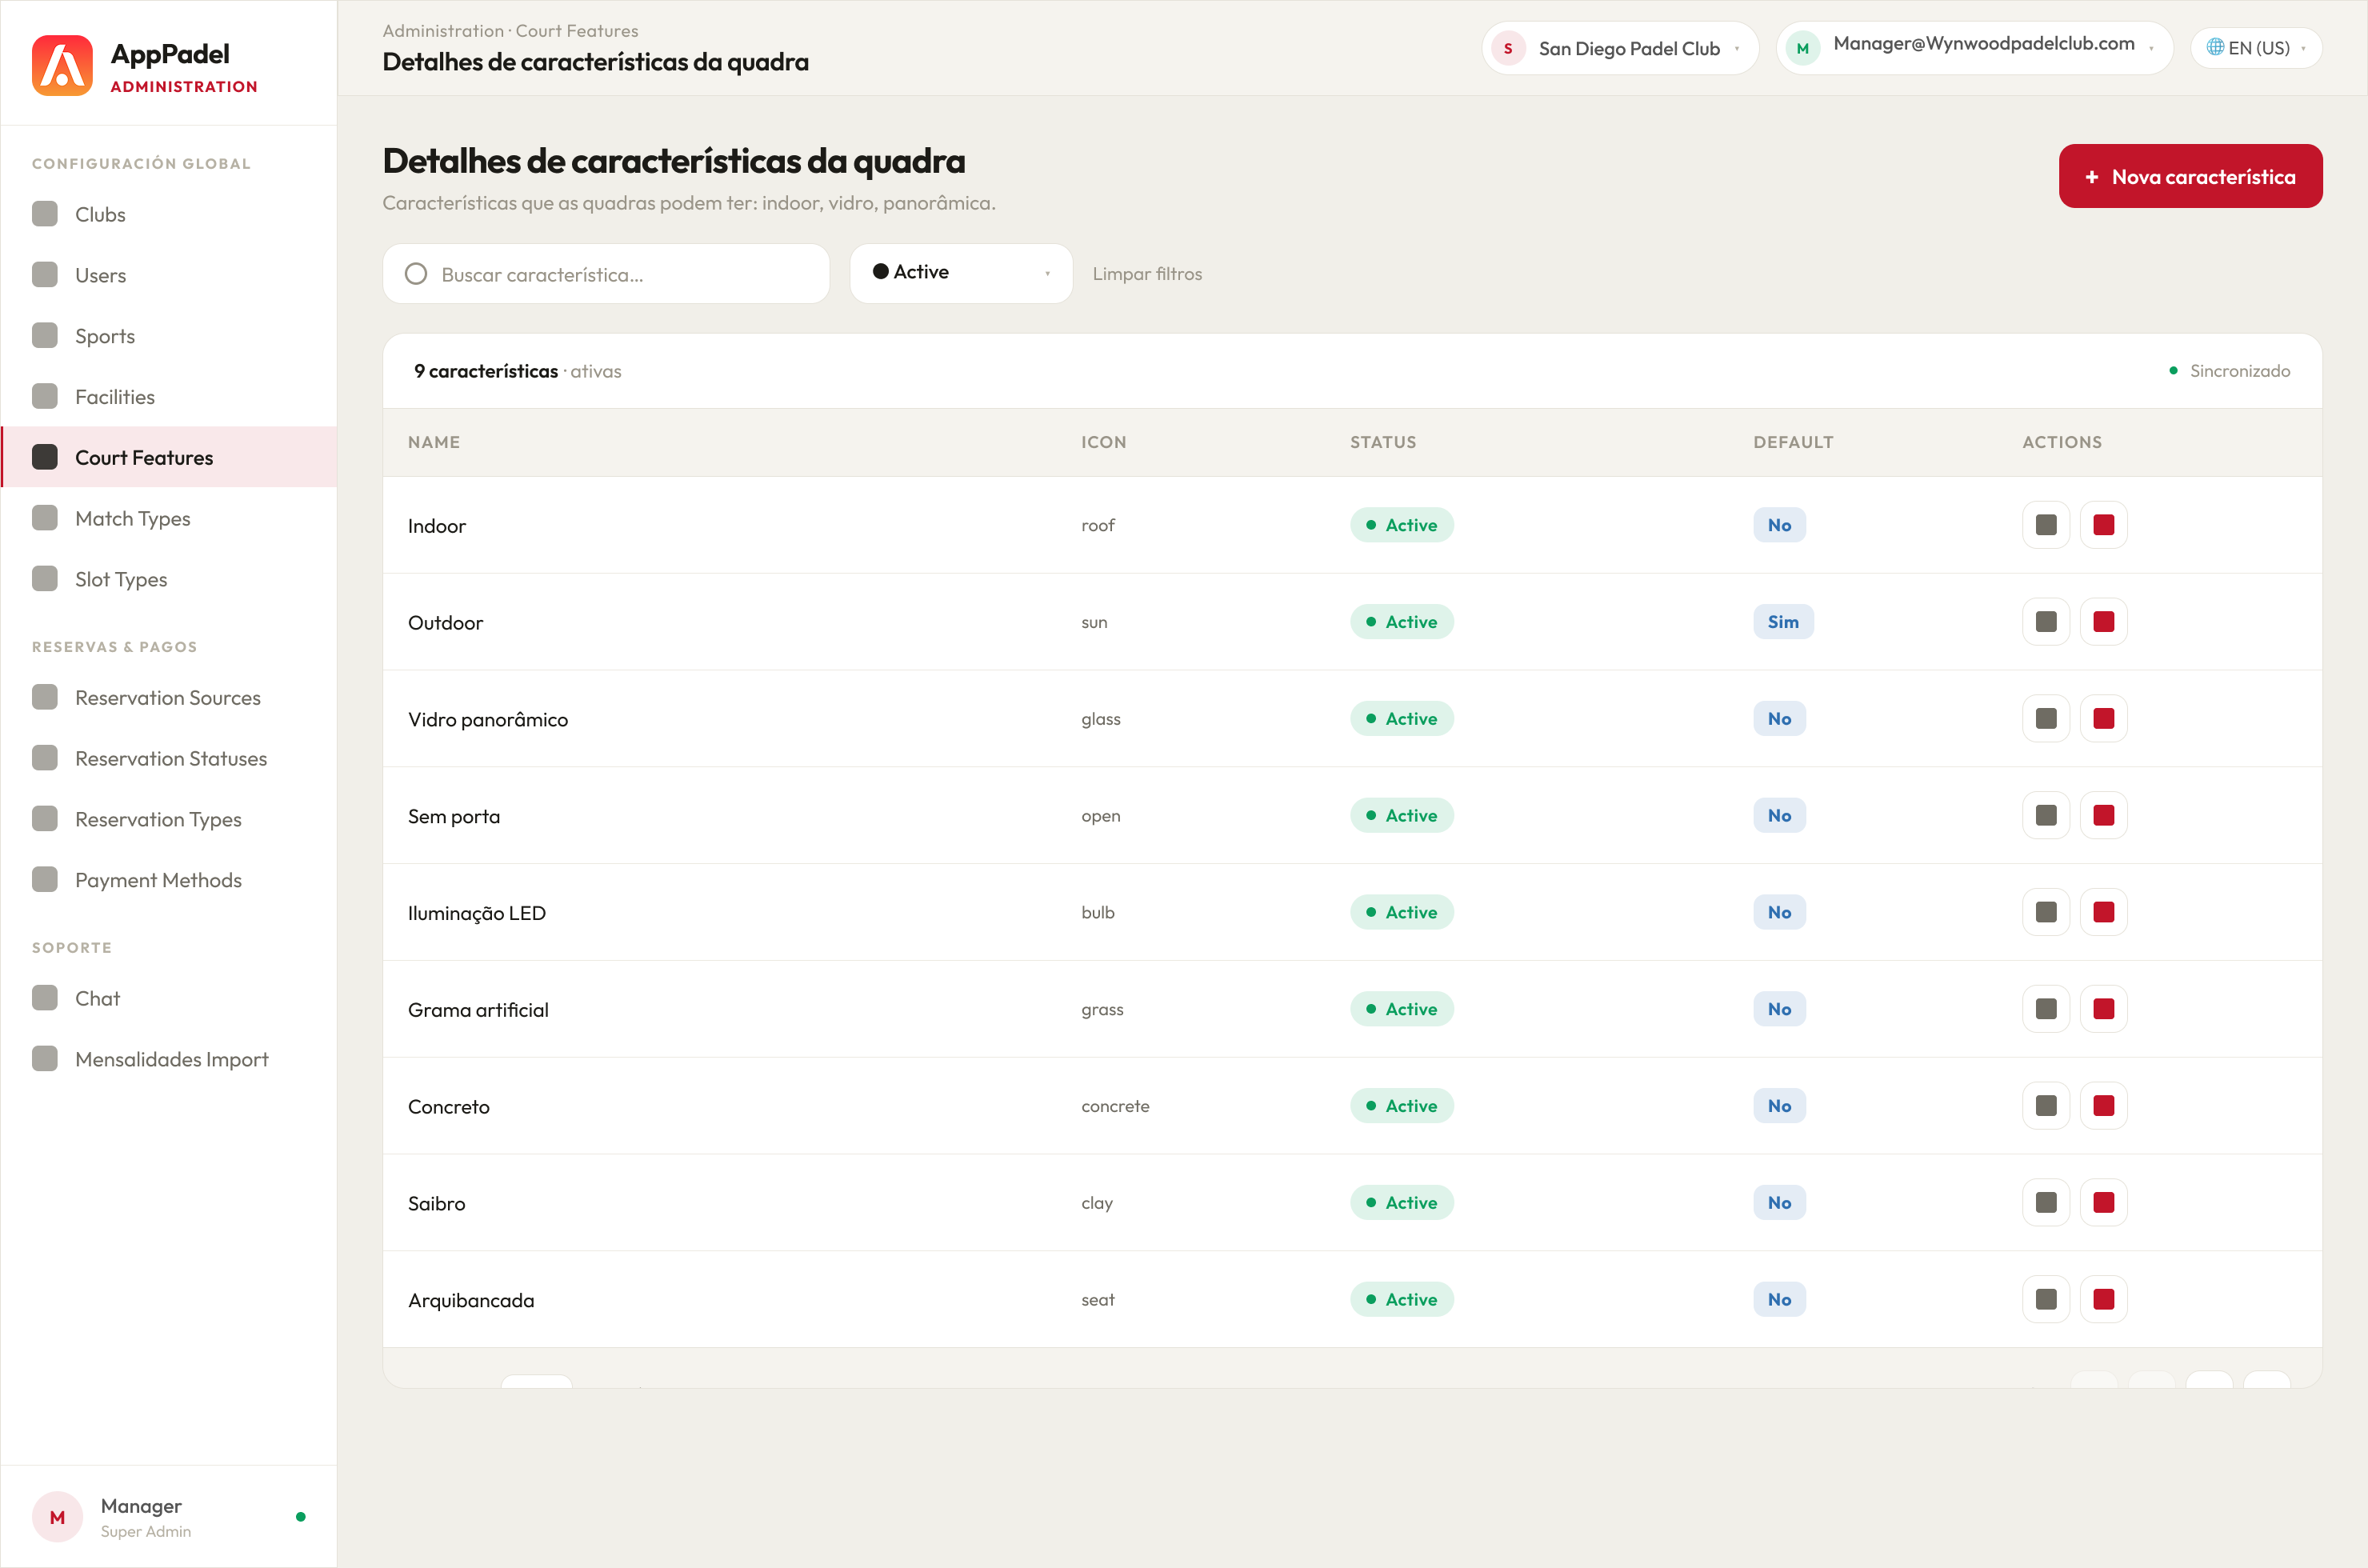The height and width of the screenshot is (1568, 2368).
Task: Click the Active status badge for Saibro
Action: pos(1402,1203)
